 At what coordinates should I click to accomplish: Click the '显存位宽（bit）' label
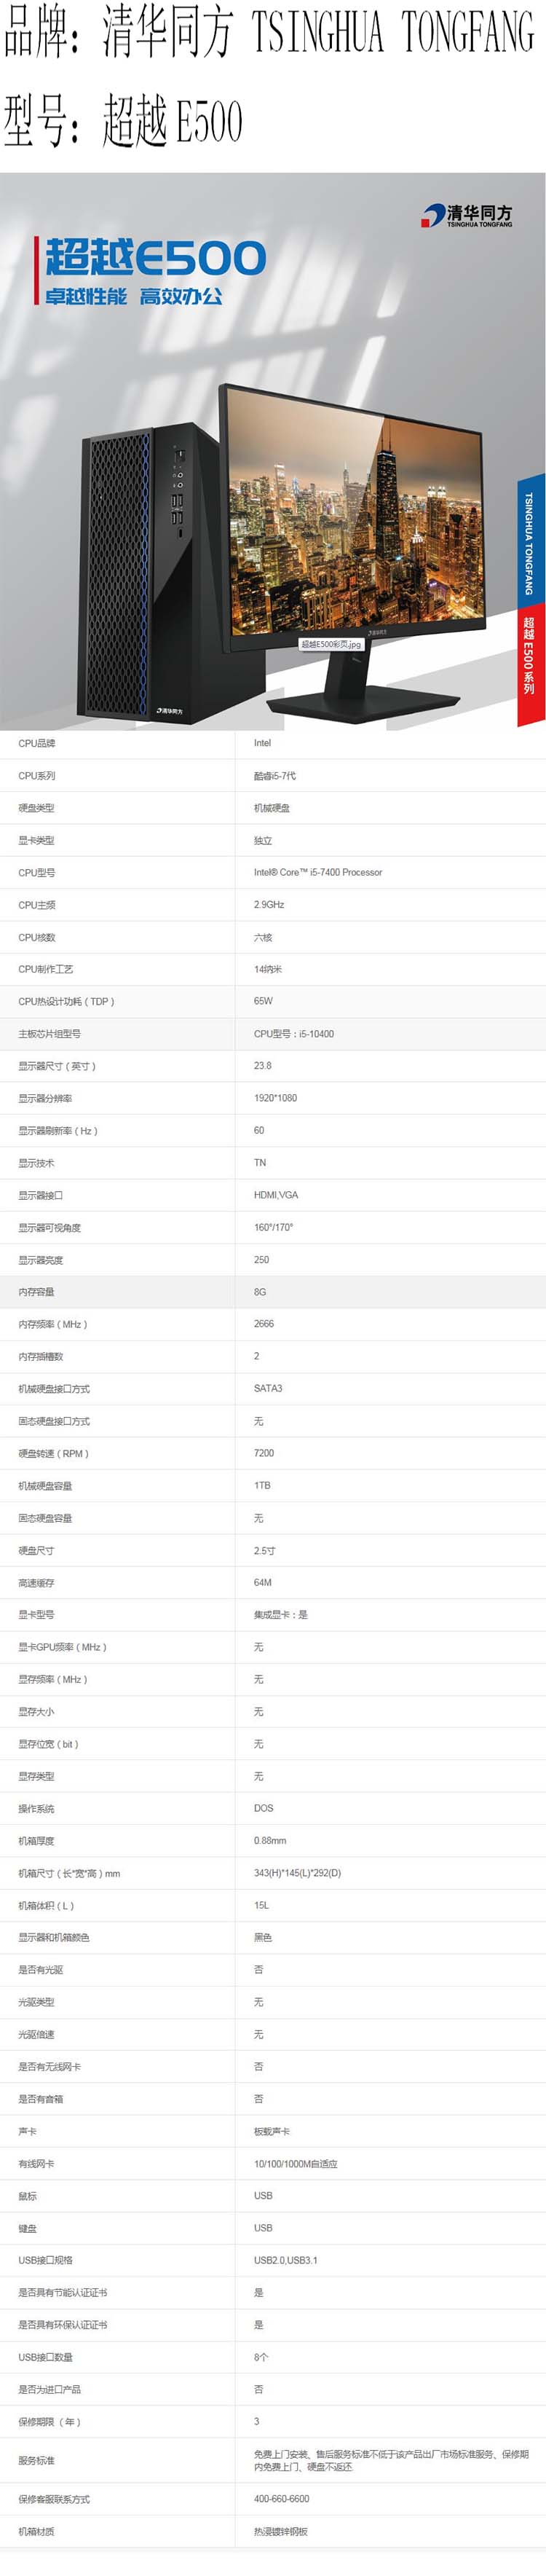pos(49,1744)
